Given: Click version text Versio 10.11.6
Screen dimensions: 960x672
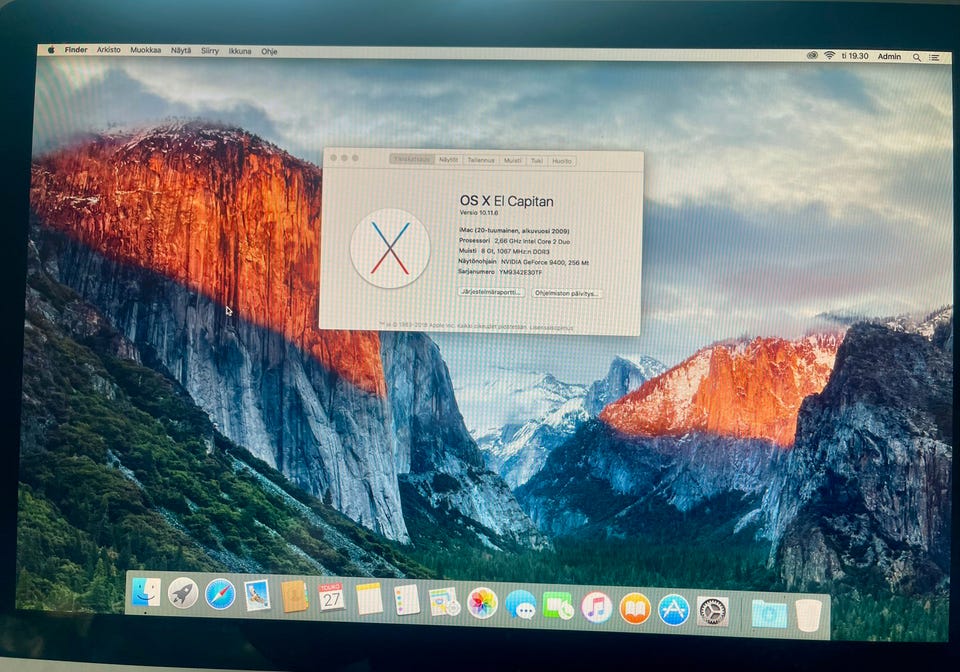Looking at the screenshot, I should click(x=479, y=213).
